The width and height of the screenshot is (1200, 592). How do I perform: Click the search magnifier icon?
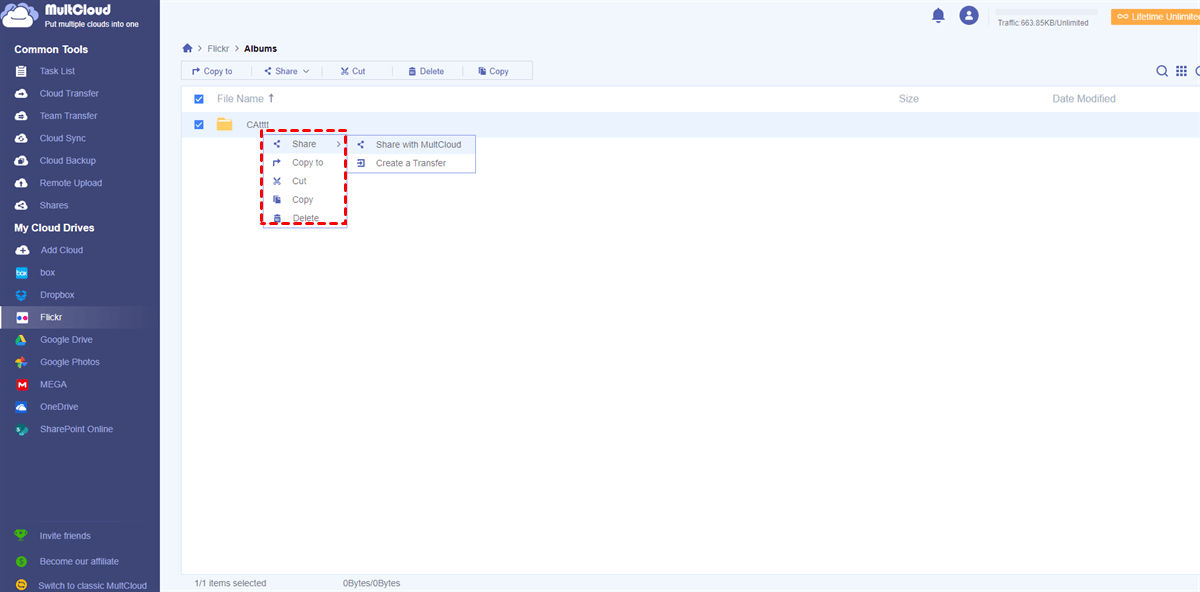1162,71
